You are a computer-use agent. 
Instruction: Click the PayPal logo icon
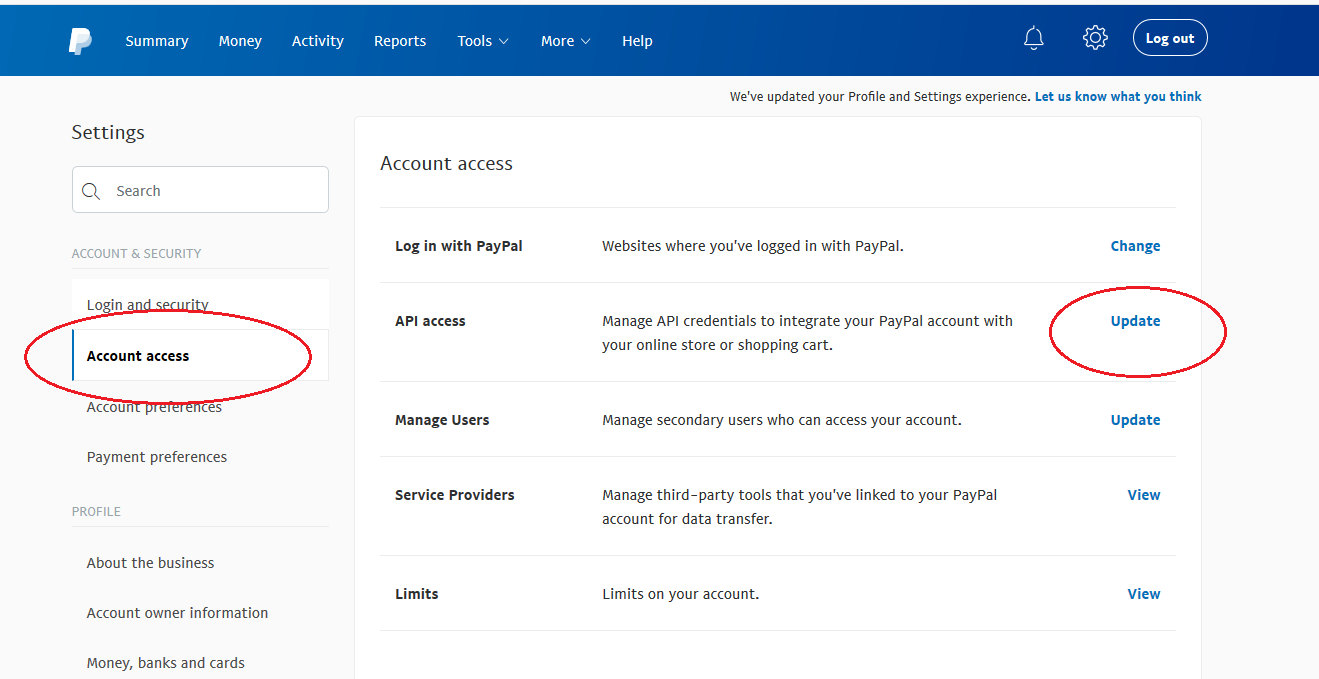[x=80, y=41]
